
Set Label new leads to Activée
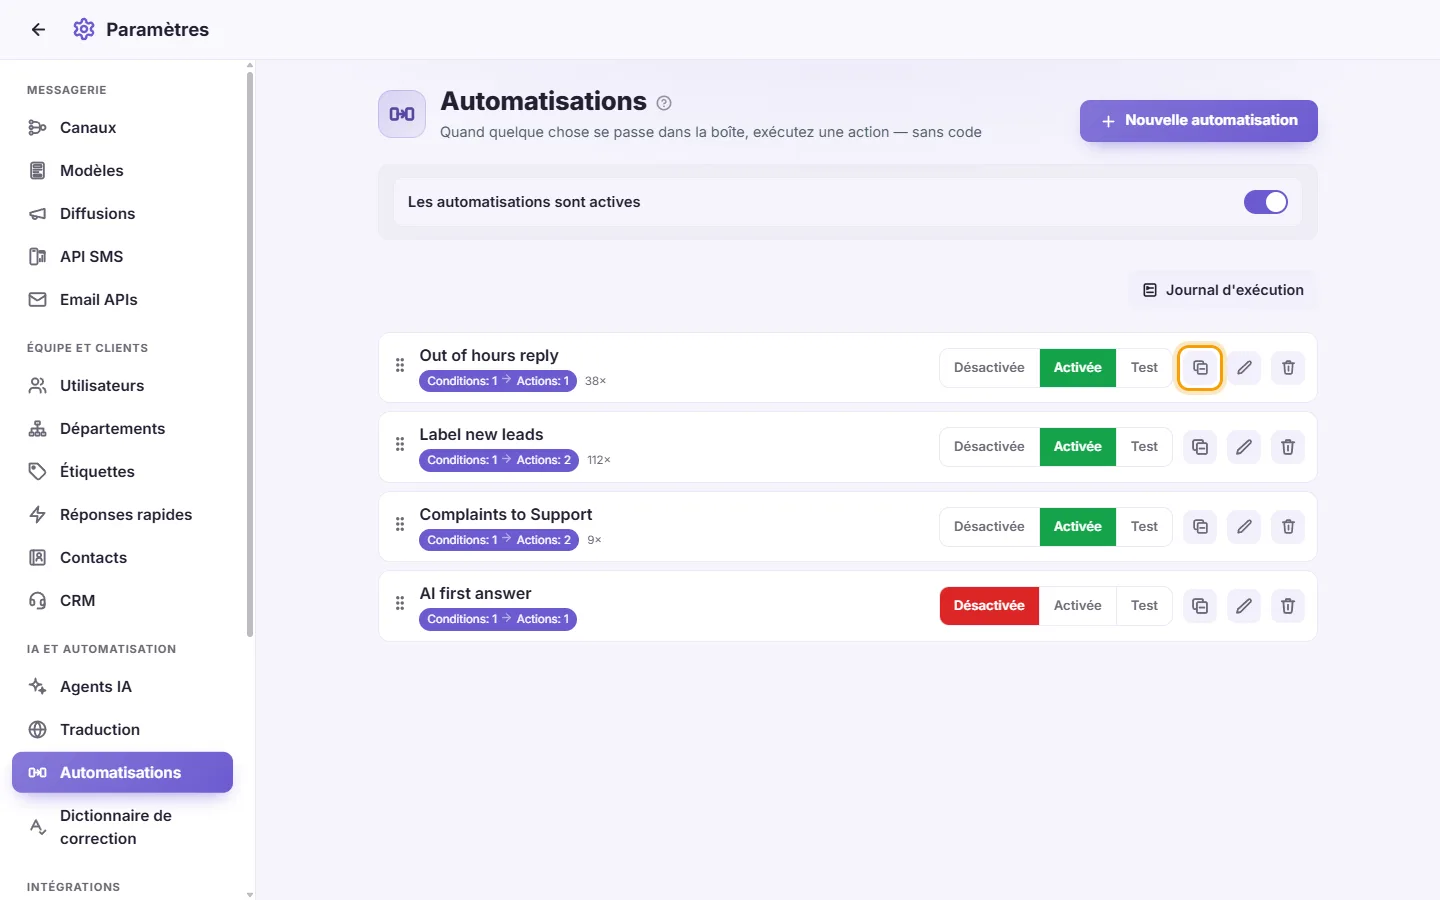pyautogui.click(x=1078, y=447)
